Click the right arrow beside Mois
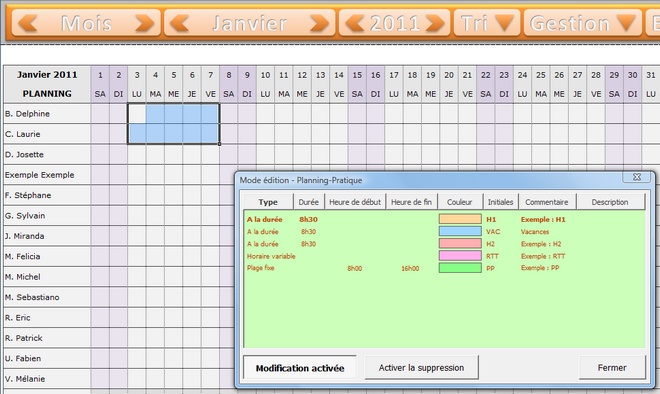Viewport: 660px width, 394px height. 144,23
